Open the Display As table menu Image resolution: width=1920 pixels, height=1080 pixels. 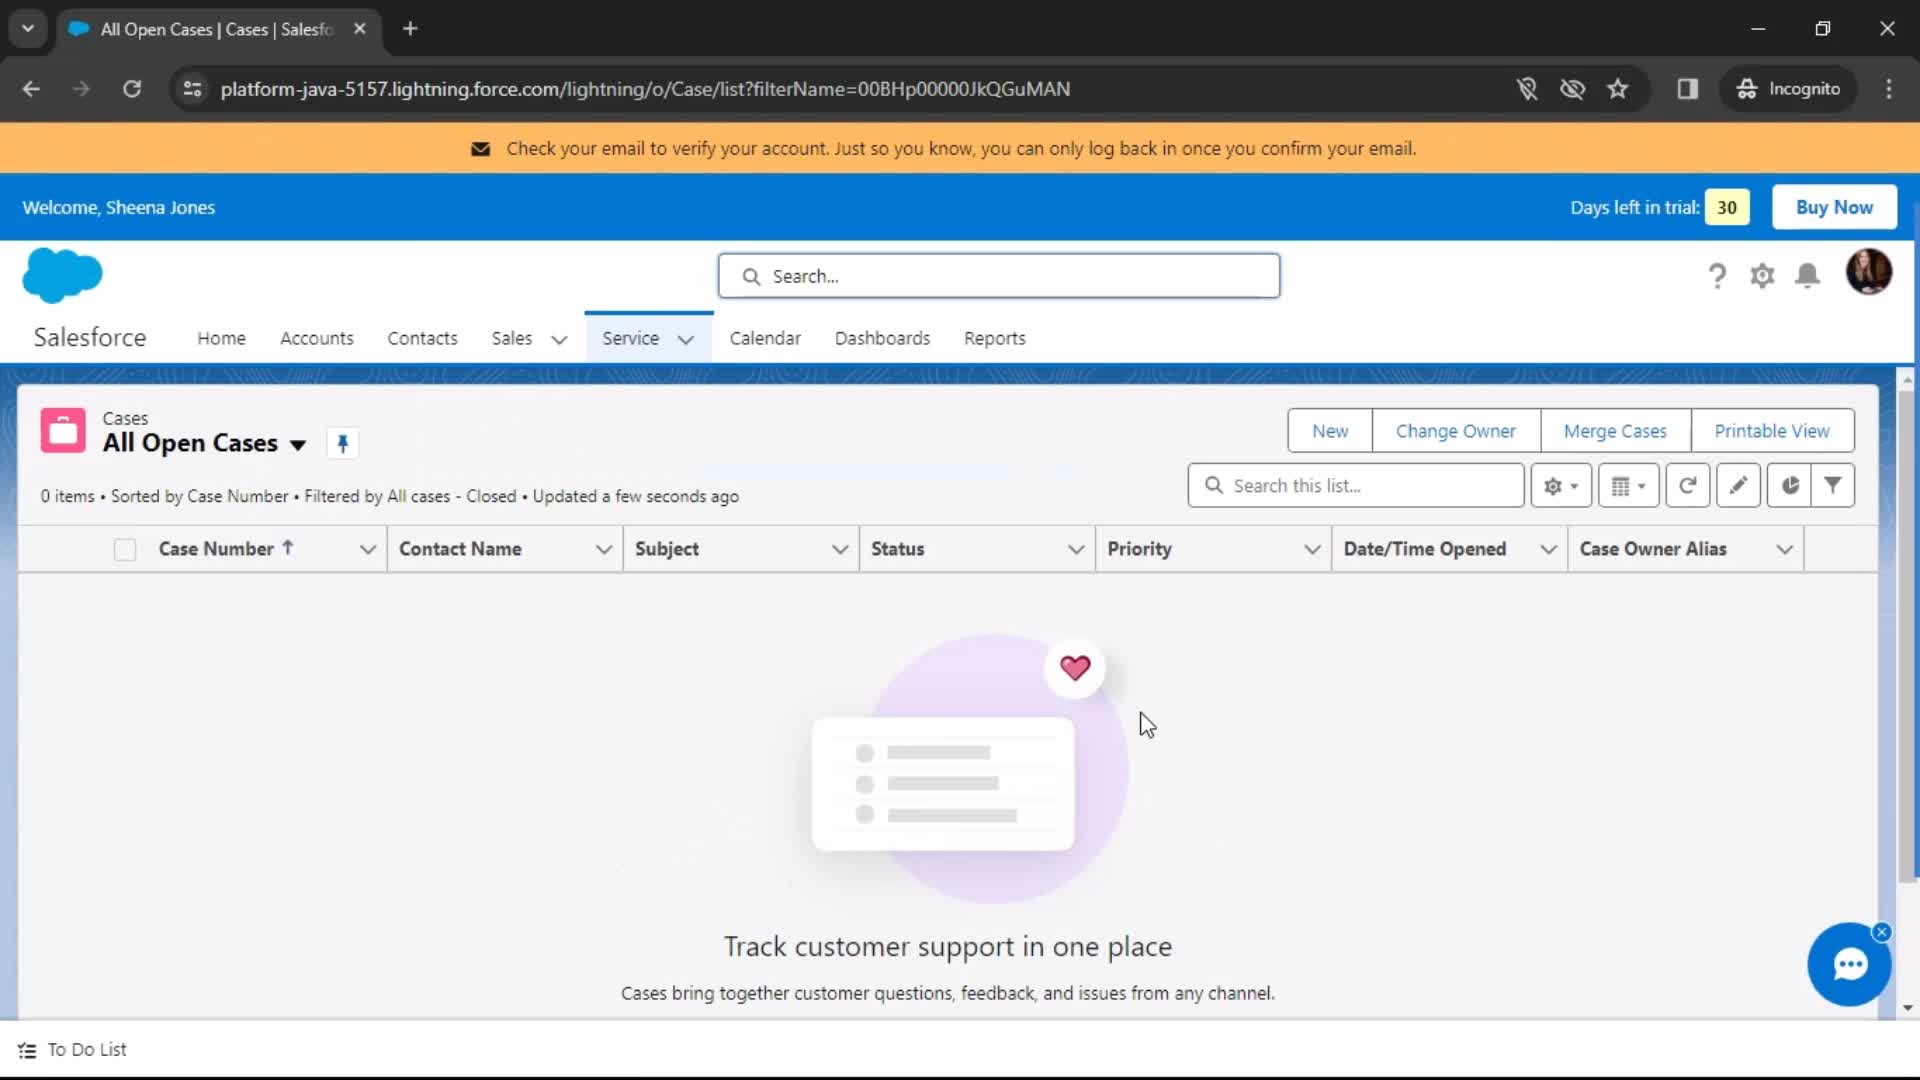click(x=1628, y=486)
